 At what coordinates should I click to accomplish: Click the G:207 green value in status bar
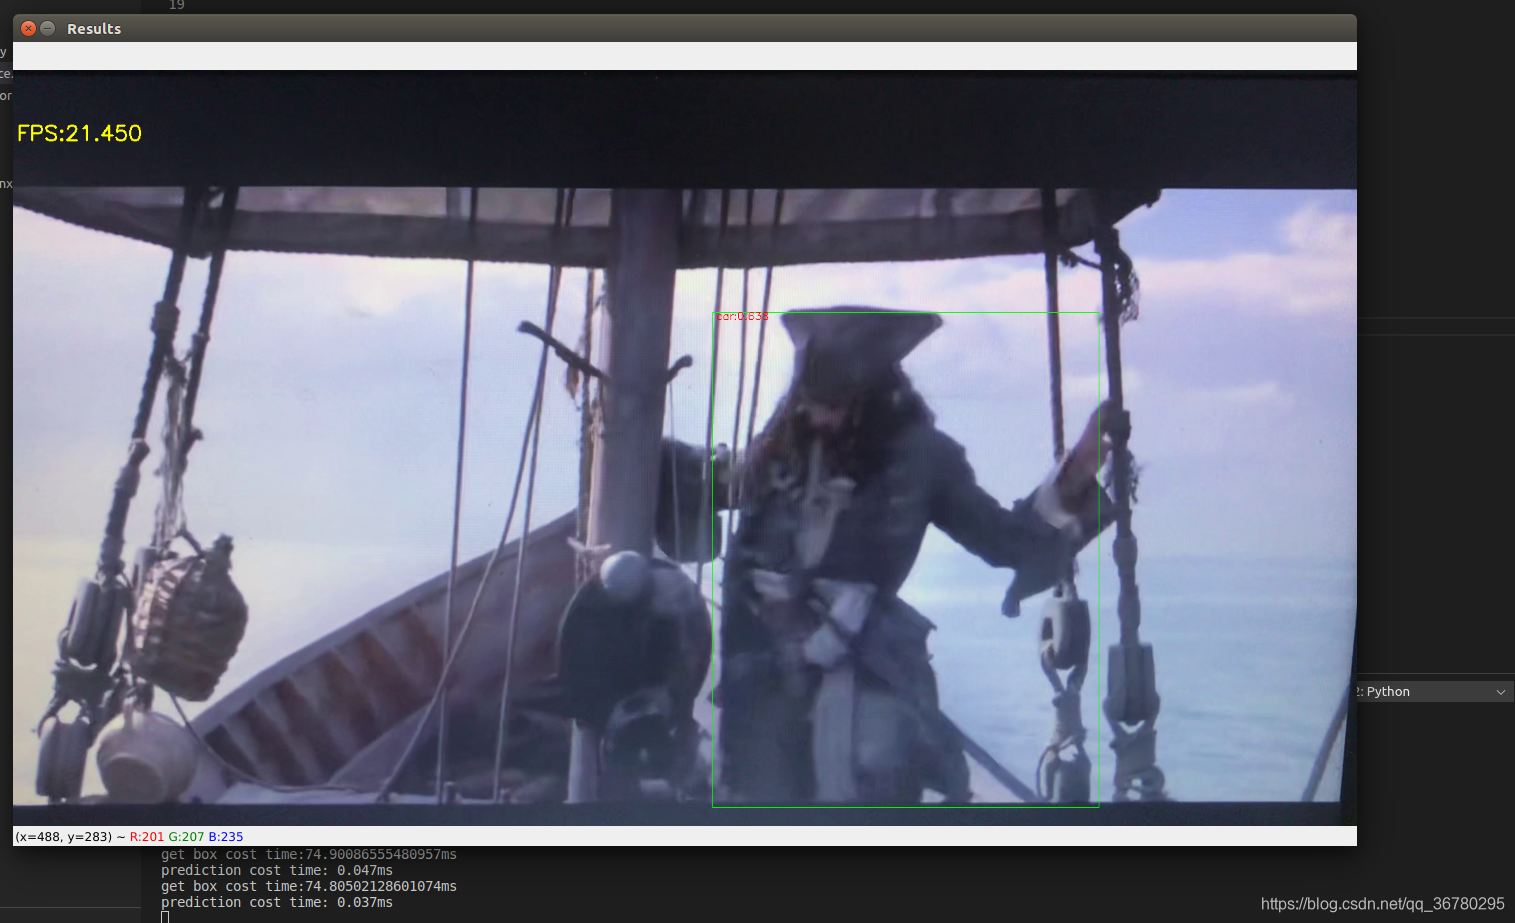coord(186,837)
